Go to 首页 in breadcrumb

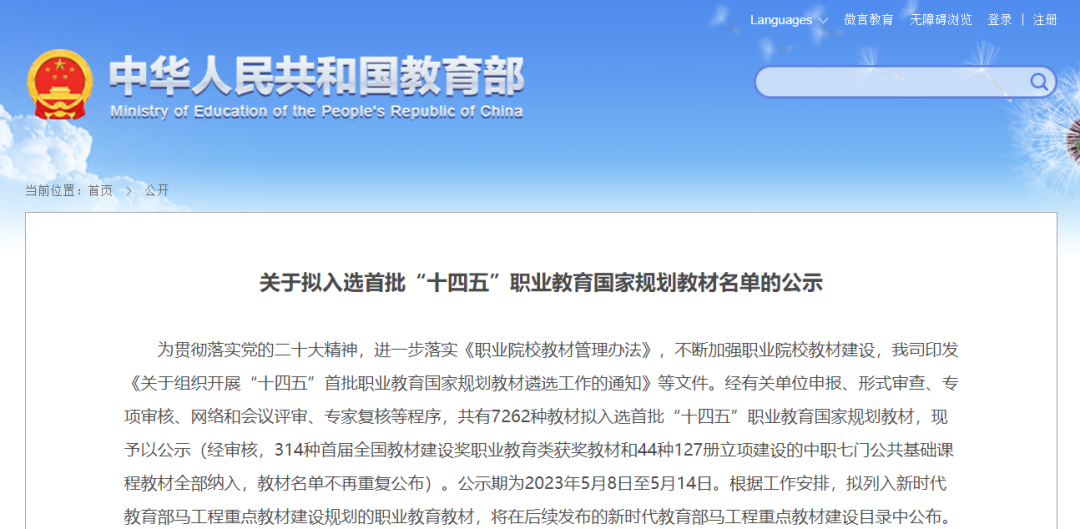click(100, 191)
